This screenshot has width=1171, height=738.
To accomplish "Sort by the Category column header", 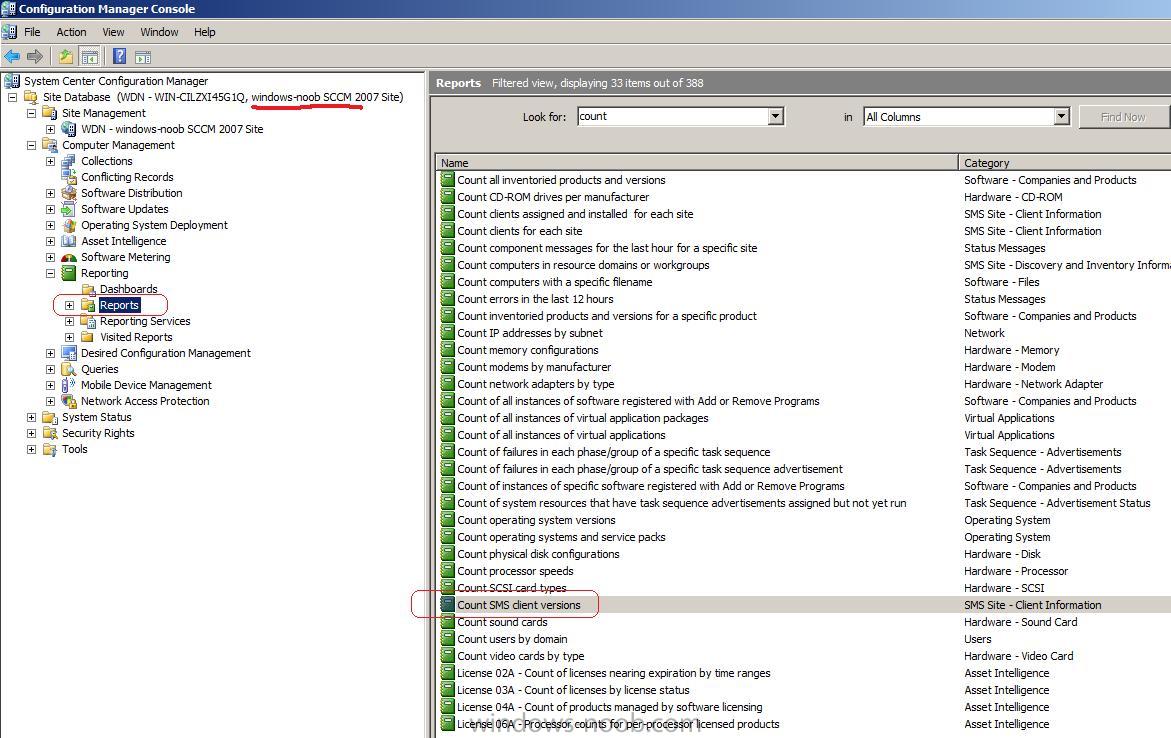I will pyautogui.click(x=1064, y=162).
